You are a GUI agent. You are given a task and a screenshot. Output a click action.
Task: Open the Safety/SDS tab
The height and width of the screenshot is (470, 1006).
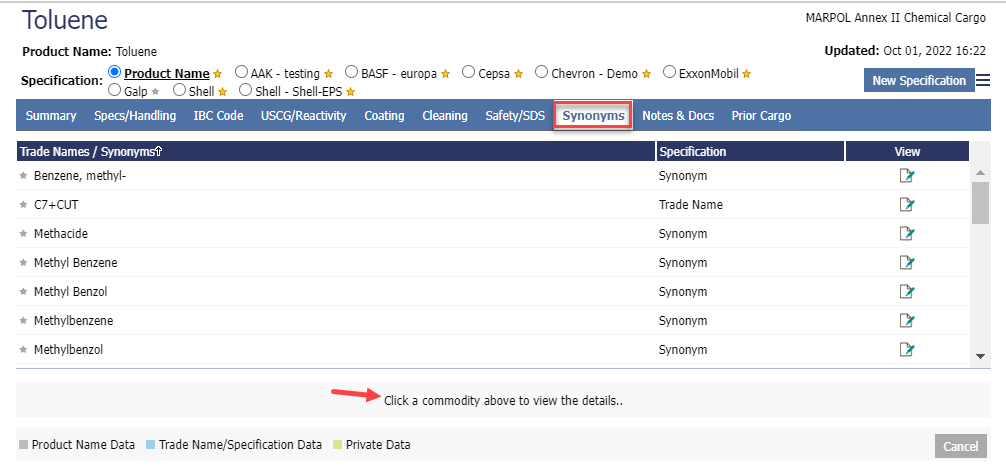point(515,116)
